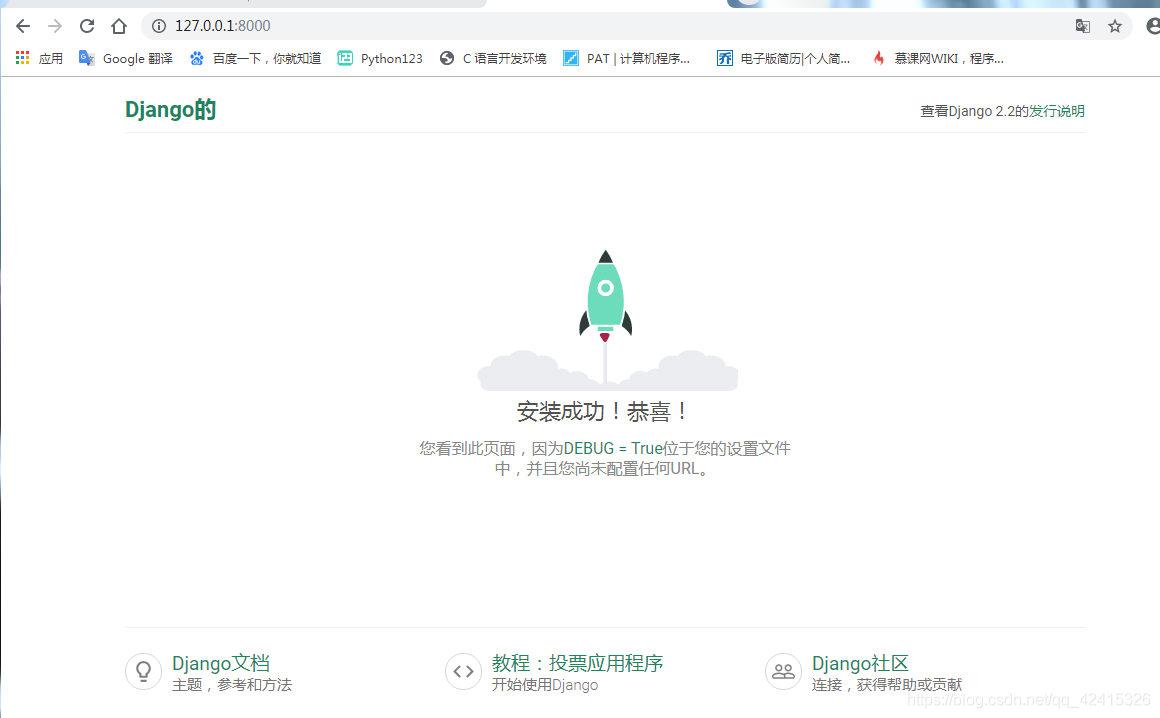Open the 慕课网WIKI bookmark
This screenshot has height=718, width=1160.
tap(937, 58)
